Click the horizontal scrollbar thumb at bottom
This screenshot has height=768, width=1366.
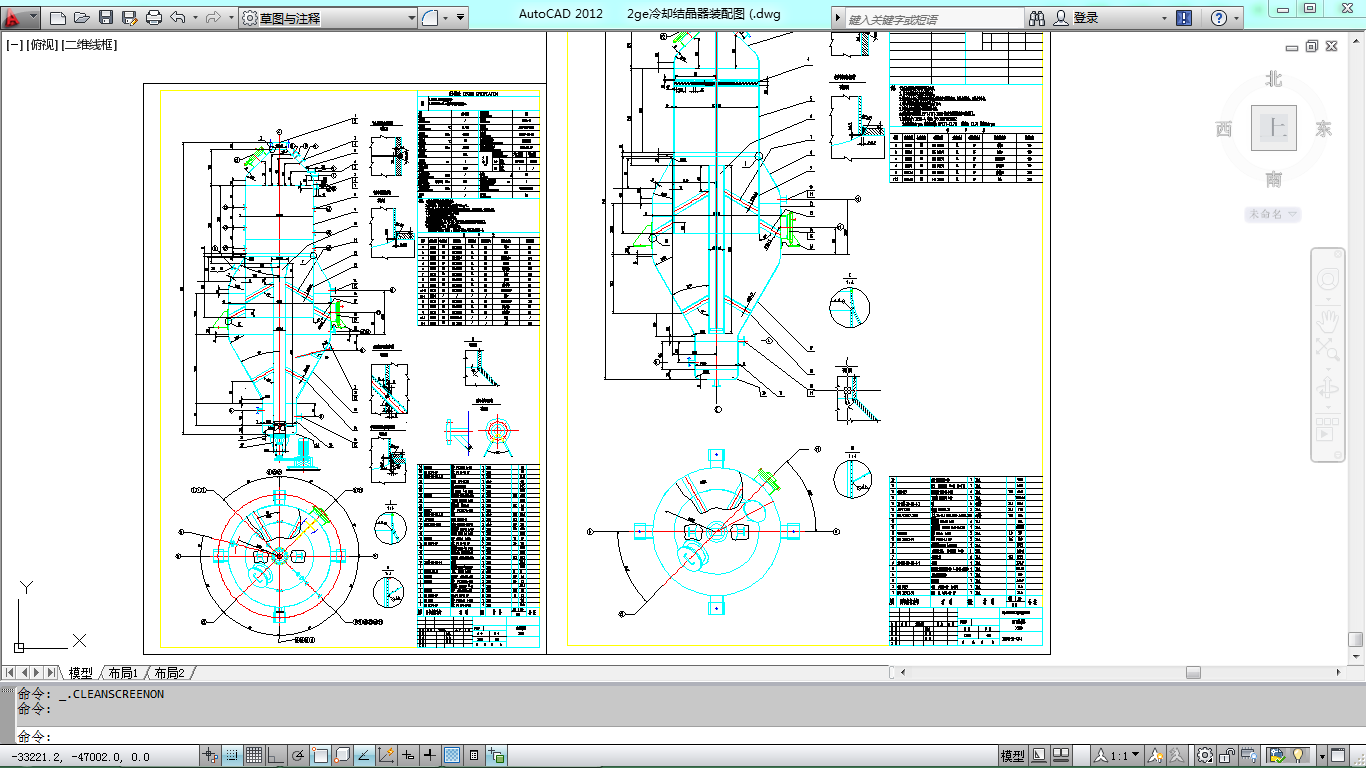point(1193,673)
